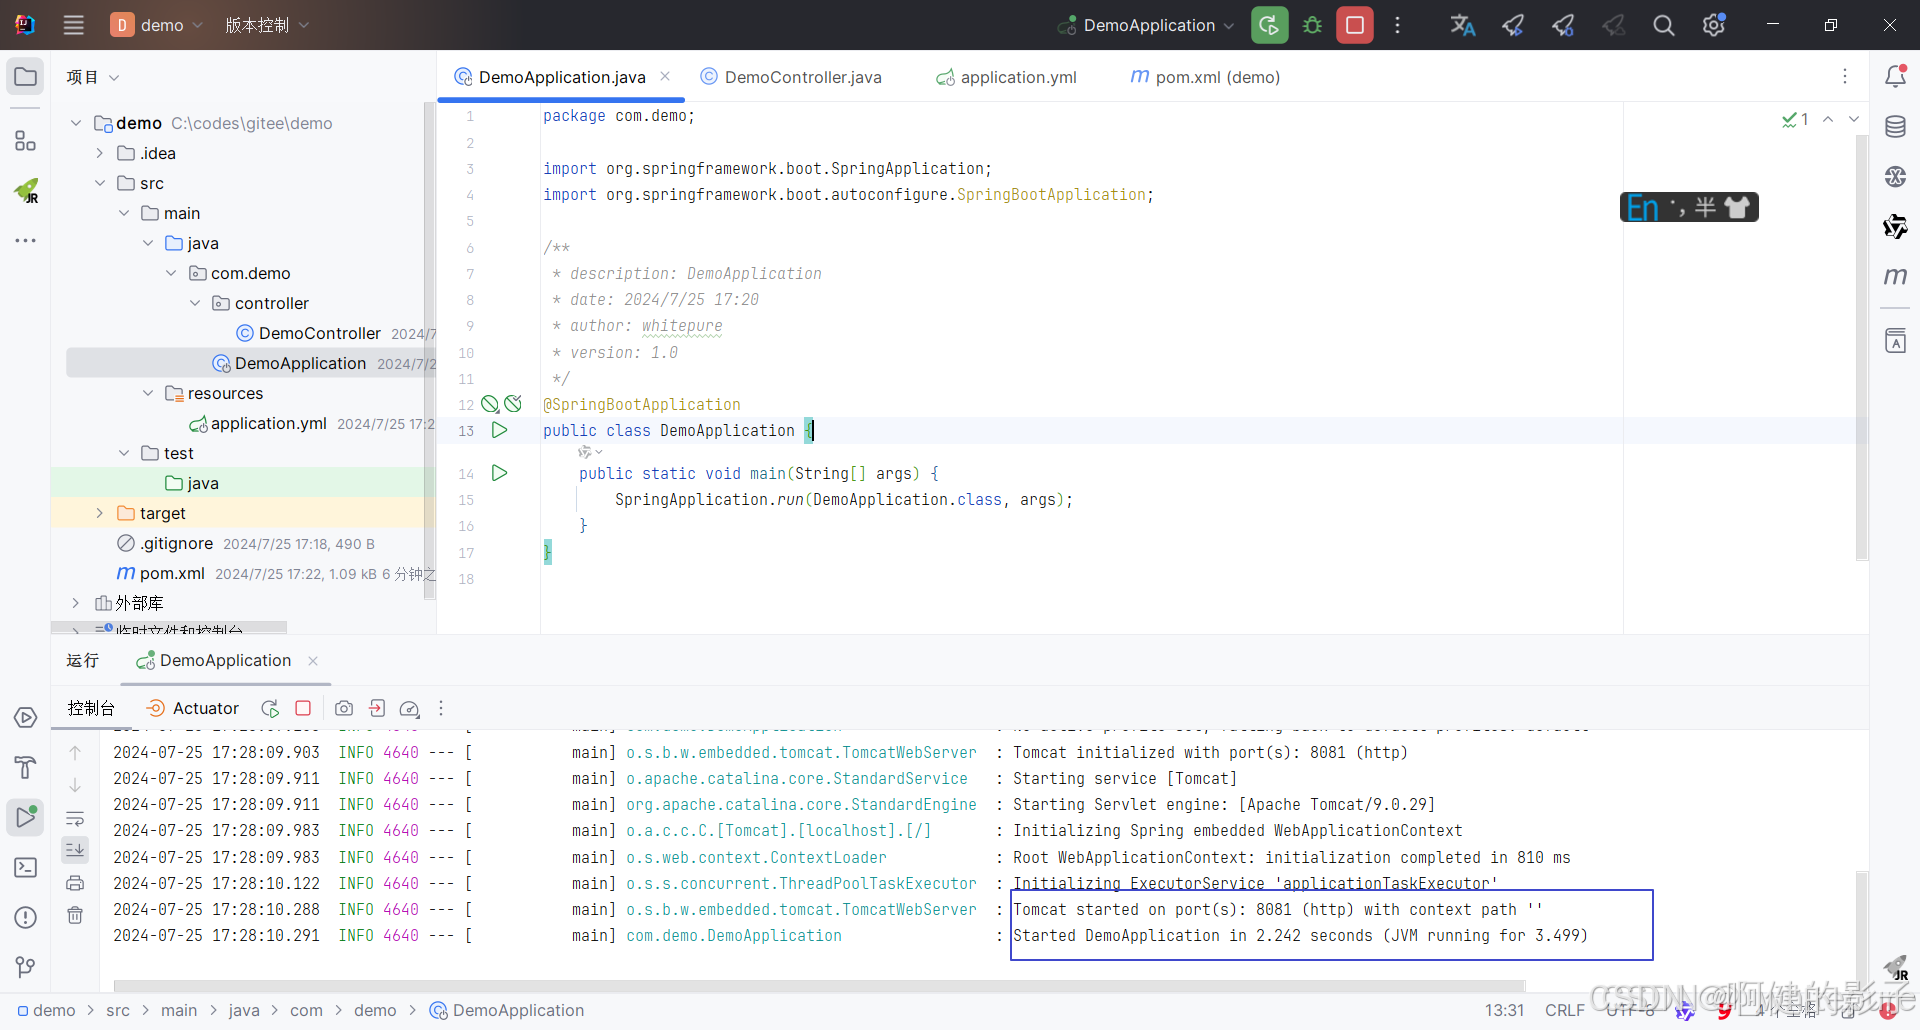The image size is (1920, 1030).
Task: Click the console horizontal scrollbar
Action: 819,986
